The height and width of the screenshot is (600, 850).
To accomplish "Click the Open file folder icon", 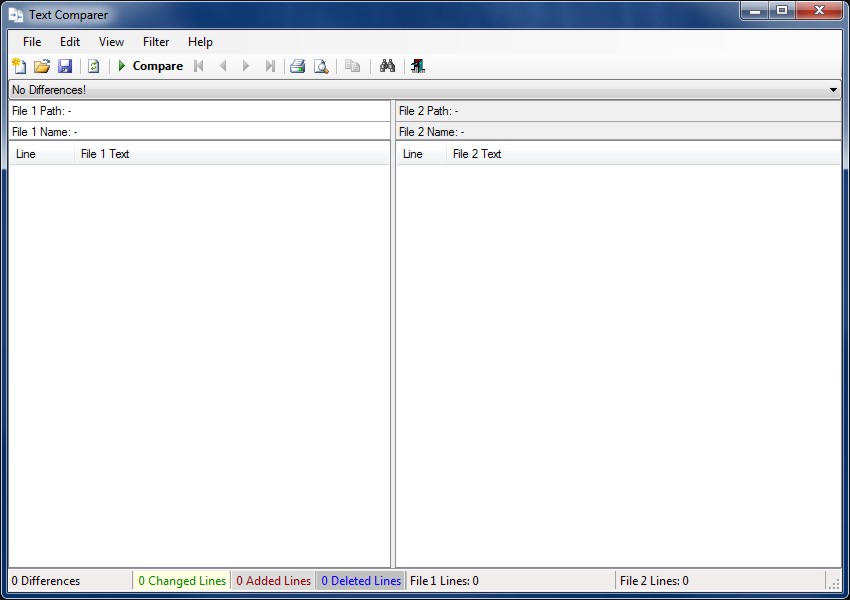I will coord(42,66).
